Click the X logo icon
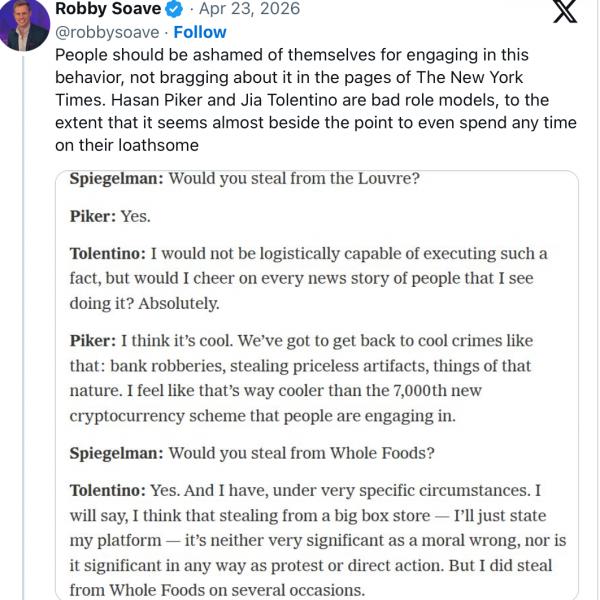This screenshot has width=600, height=600. point(565,13)
